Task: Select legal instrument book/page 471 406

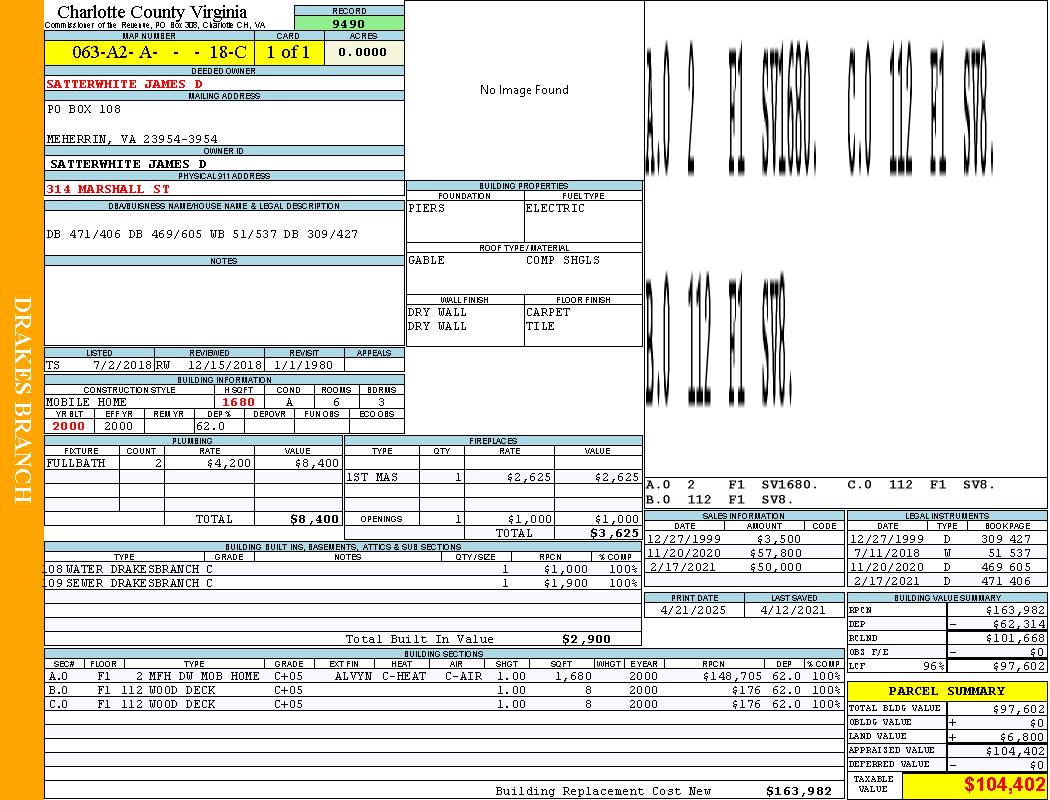Action: point(1006,582)
